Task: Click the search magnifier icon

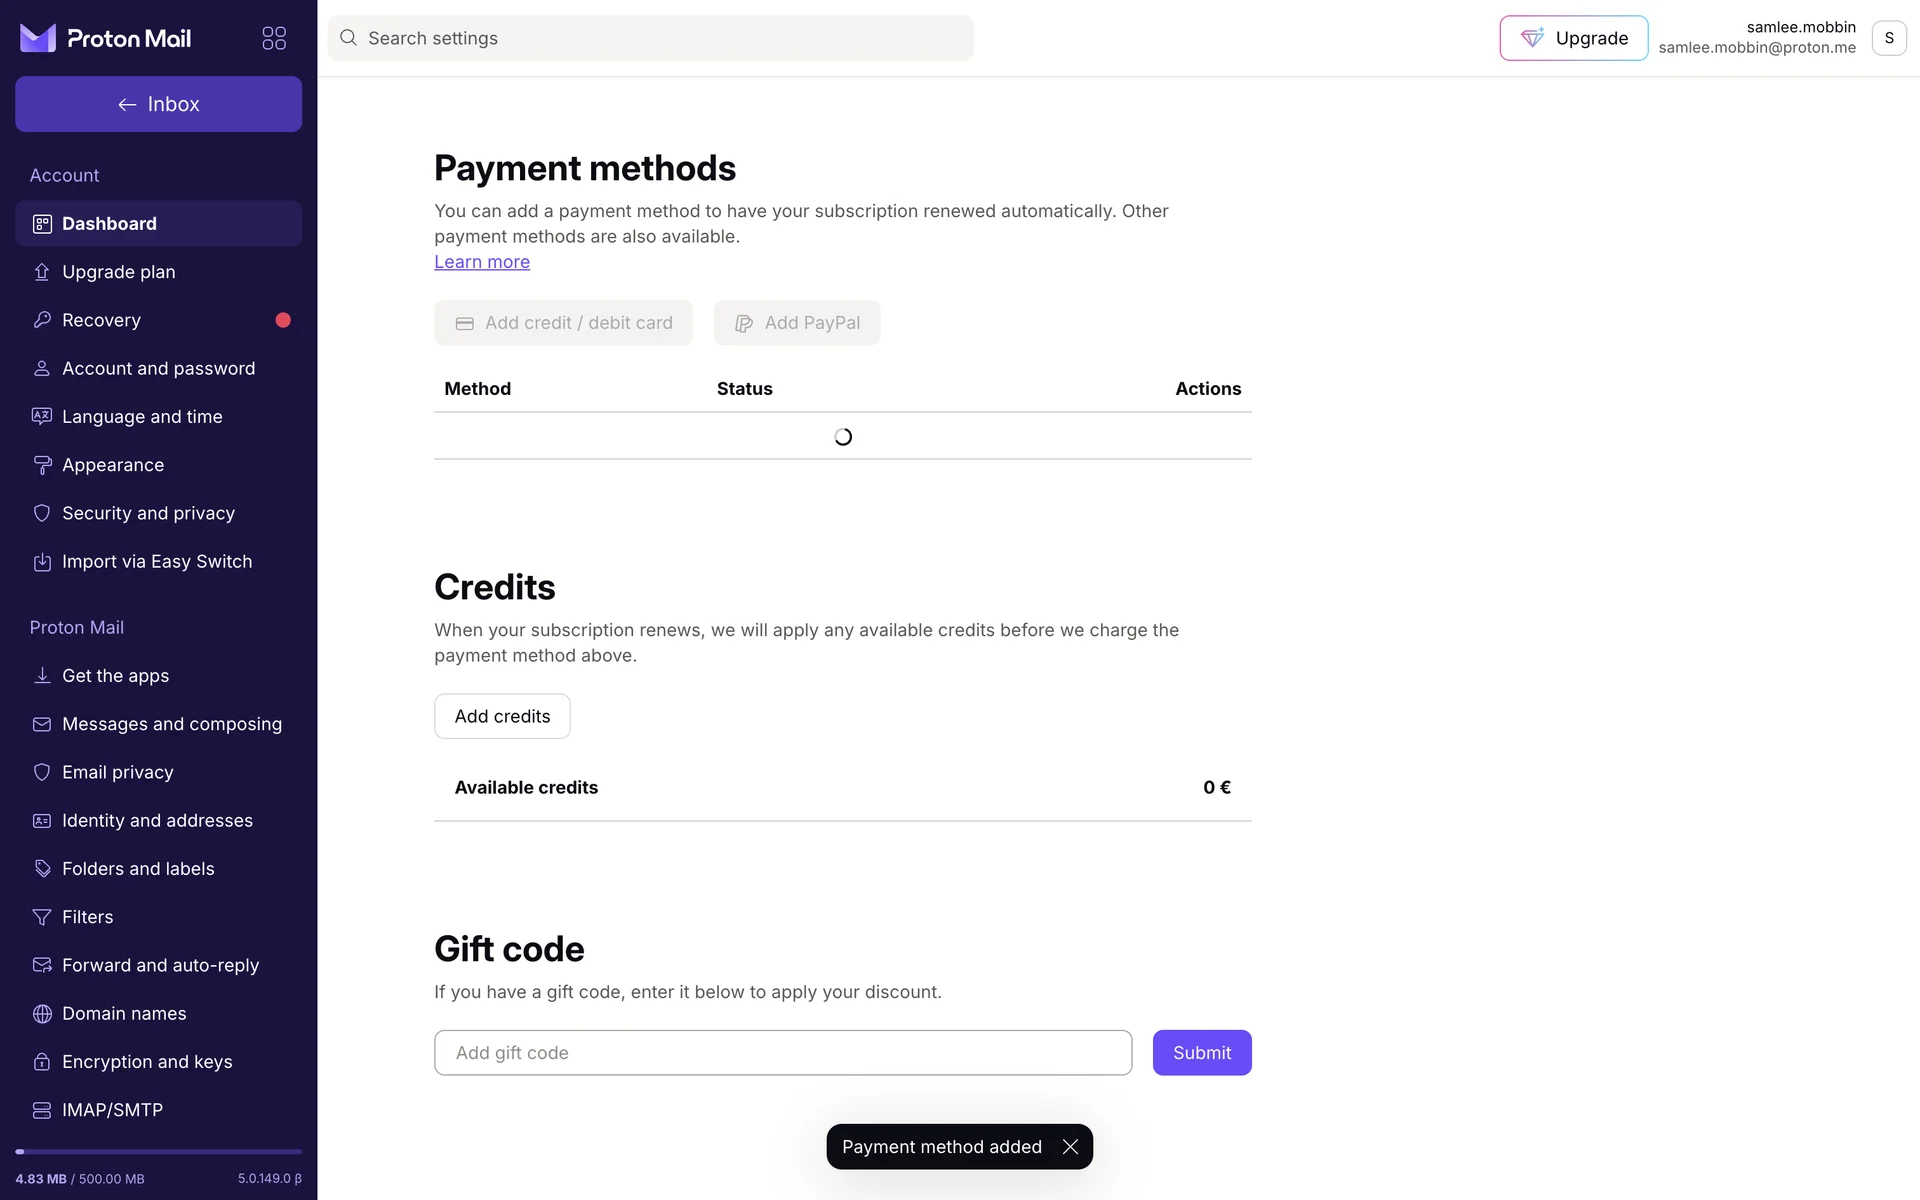Action: [x=348, y=38]
